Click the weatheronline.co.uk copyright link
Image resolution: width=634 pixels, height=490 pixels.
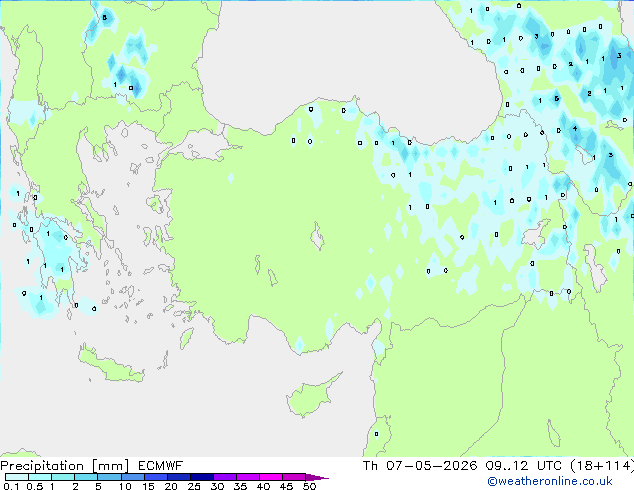click(549, 481)
